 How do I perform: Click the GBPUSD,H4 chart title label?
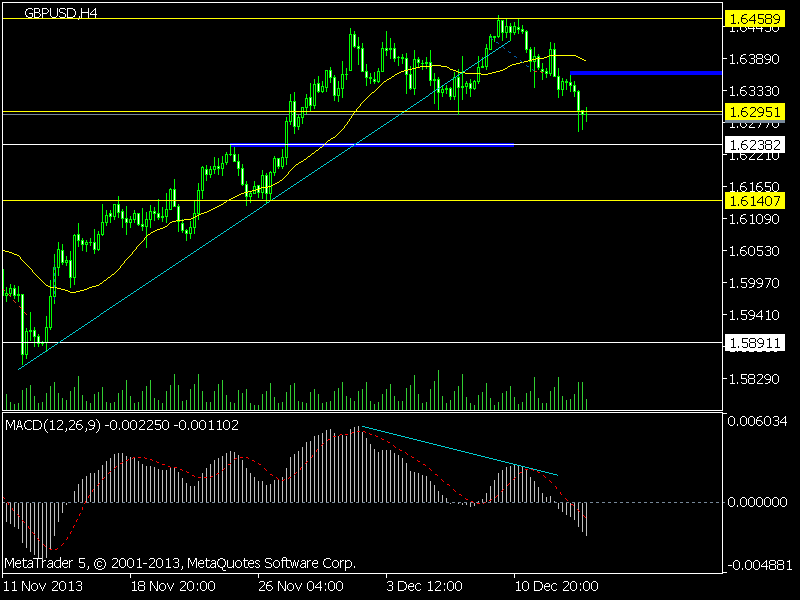61,13
